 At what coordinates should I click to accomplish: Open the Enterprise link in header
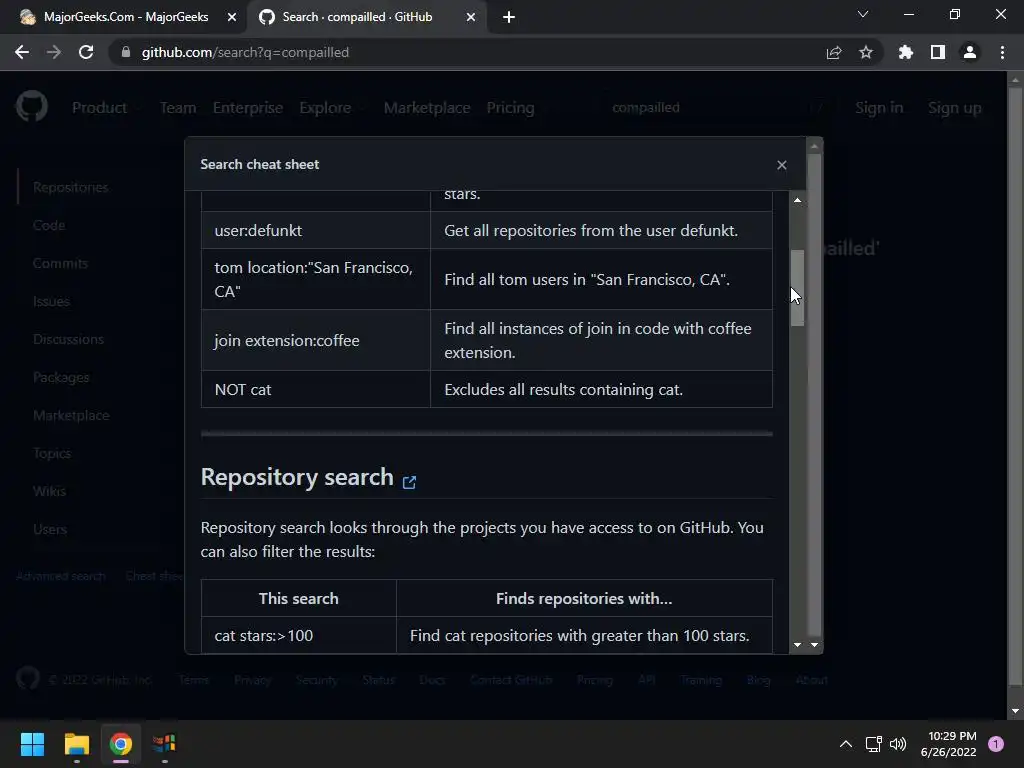(248, 108)
